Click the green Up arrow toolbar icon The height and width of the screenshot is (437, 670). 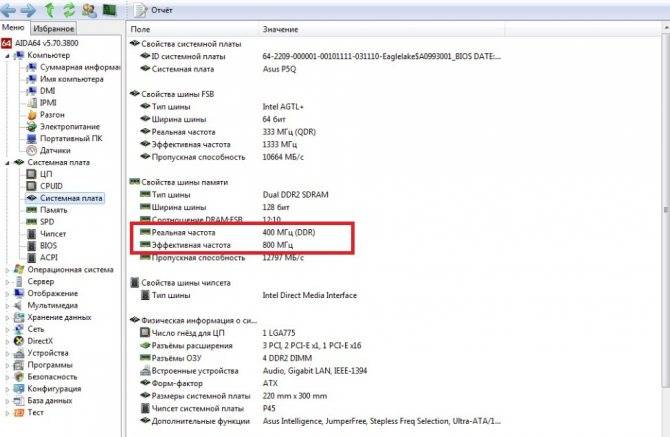[x=49, y=10]
